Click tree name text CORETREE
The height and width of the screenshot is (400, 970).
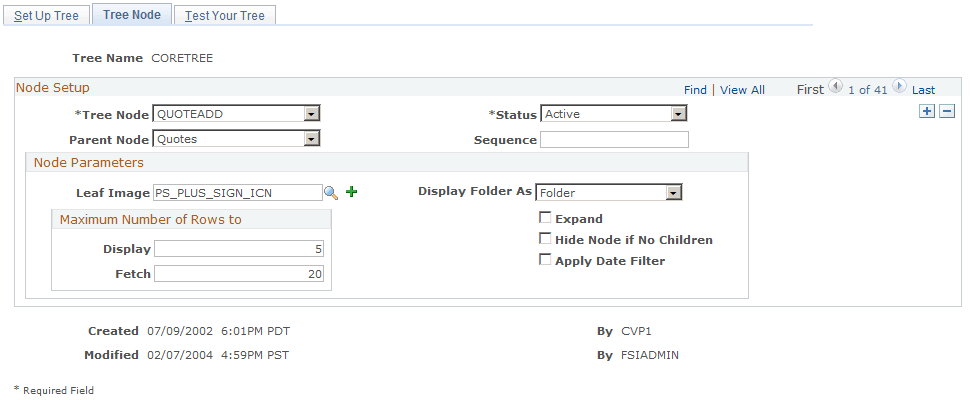[x=182, y=58]
